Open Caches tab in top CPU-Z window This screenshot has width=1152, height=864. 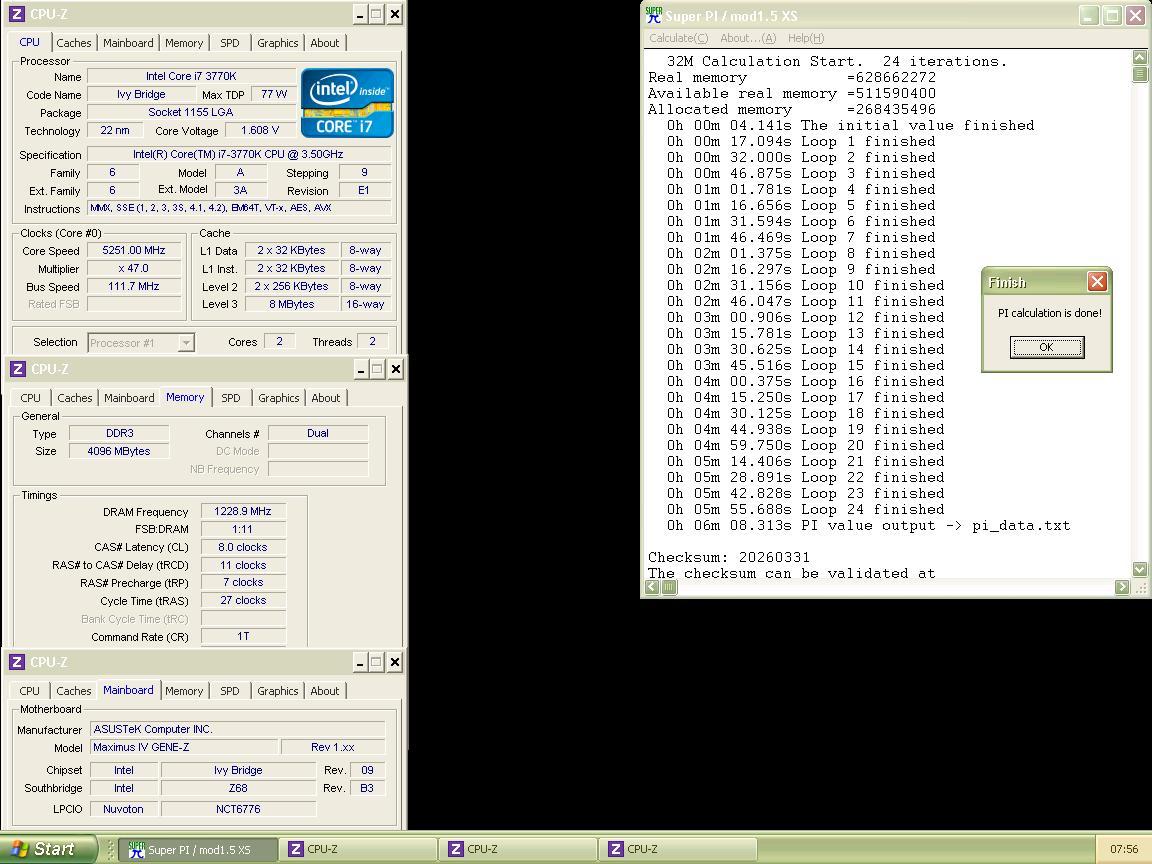[73, 43]
